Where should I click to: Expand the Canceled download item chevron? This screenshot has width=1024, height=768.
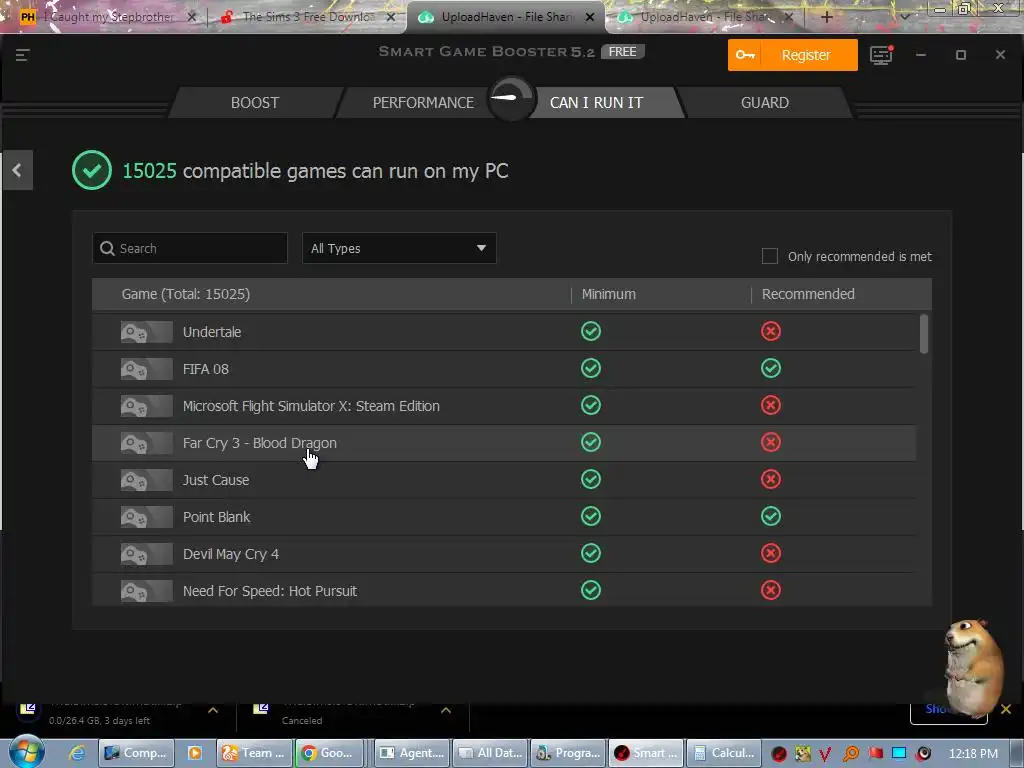446,710
